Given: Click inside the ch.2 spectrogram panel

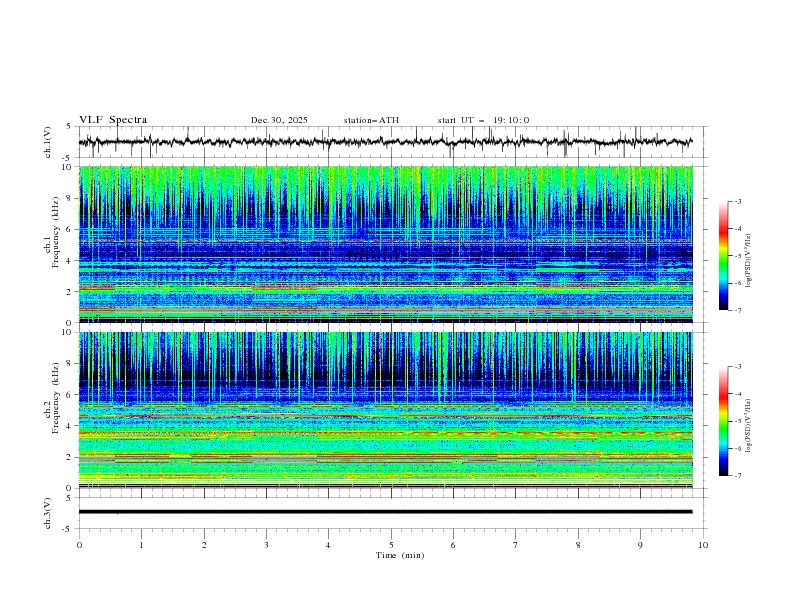Looking at the screenshot, I should 385,410.
